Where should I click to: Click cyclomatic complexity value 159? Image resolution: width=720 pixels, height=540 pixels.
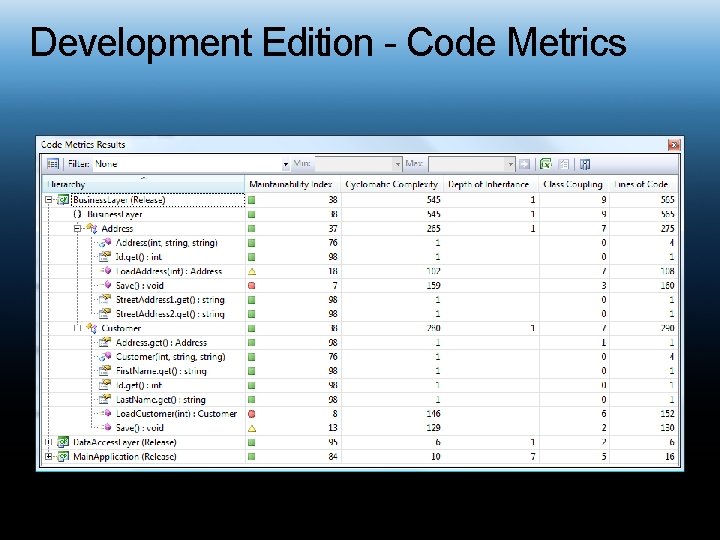click(x=433, y=285)
